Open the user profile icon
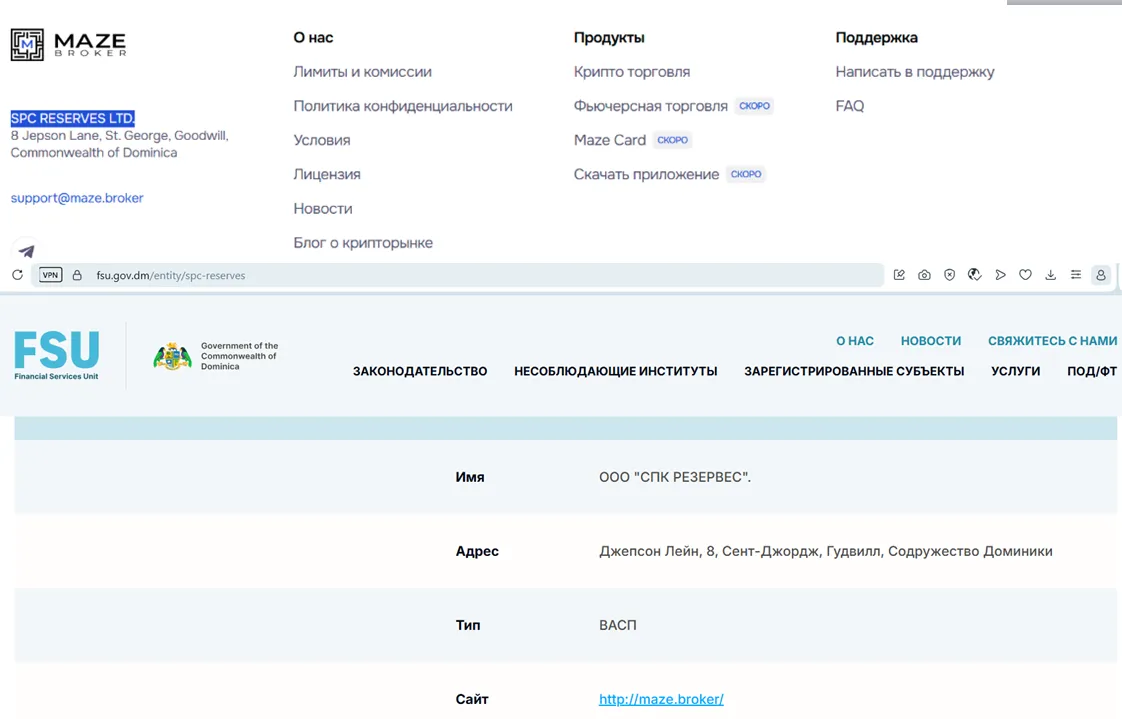The width and height of the screenshot is (1122, 719). [x=1101, y=275]
